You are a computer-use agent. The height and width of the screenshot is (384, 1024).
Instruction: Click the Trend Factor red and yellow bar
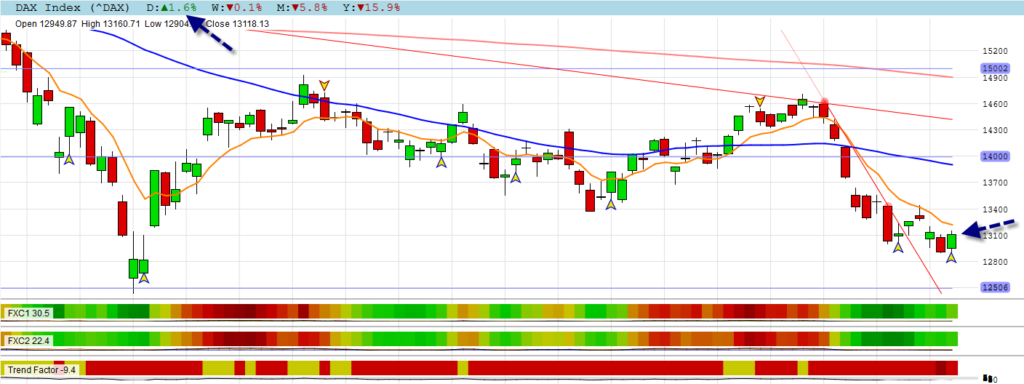click(479, 368)
